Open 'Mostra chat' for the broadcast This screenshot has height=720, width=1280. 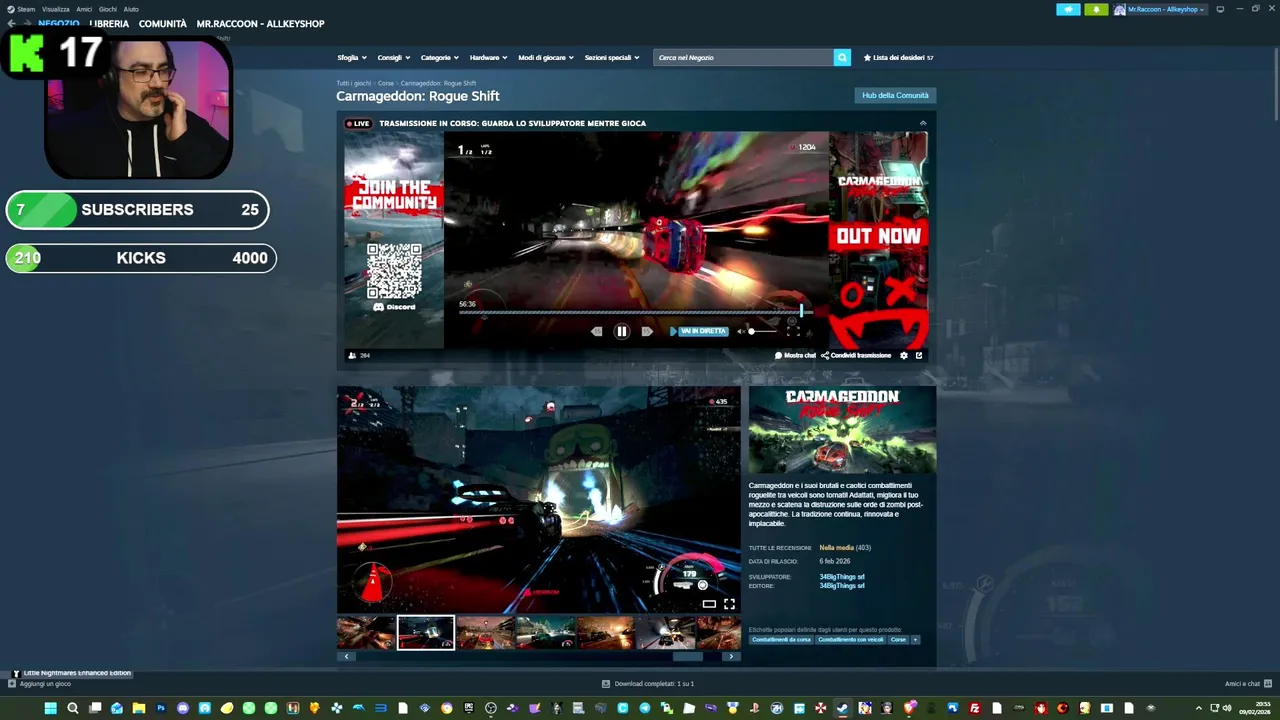click(x=795, y=355)
